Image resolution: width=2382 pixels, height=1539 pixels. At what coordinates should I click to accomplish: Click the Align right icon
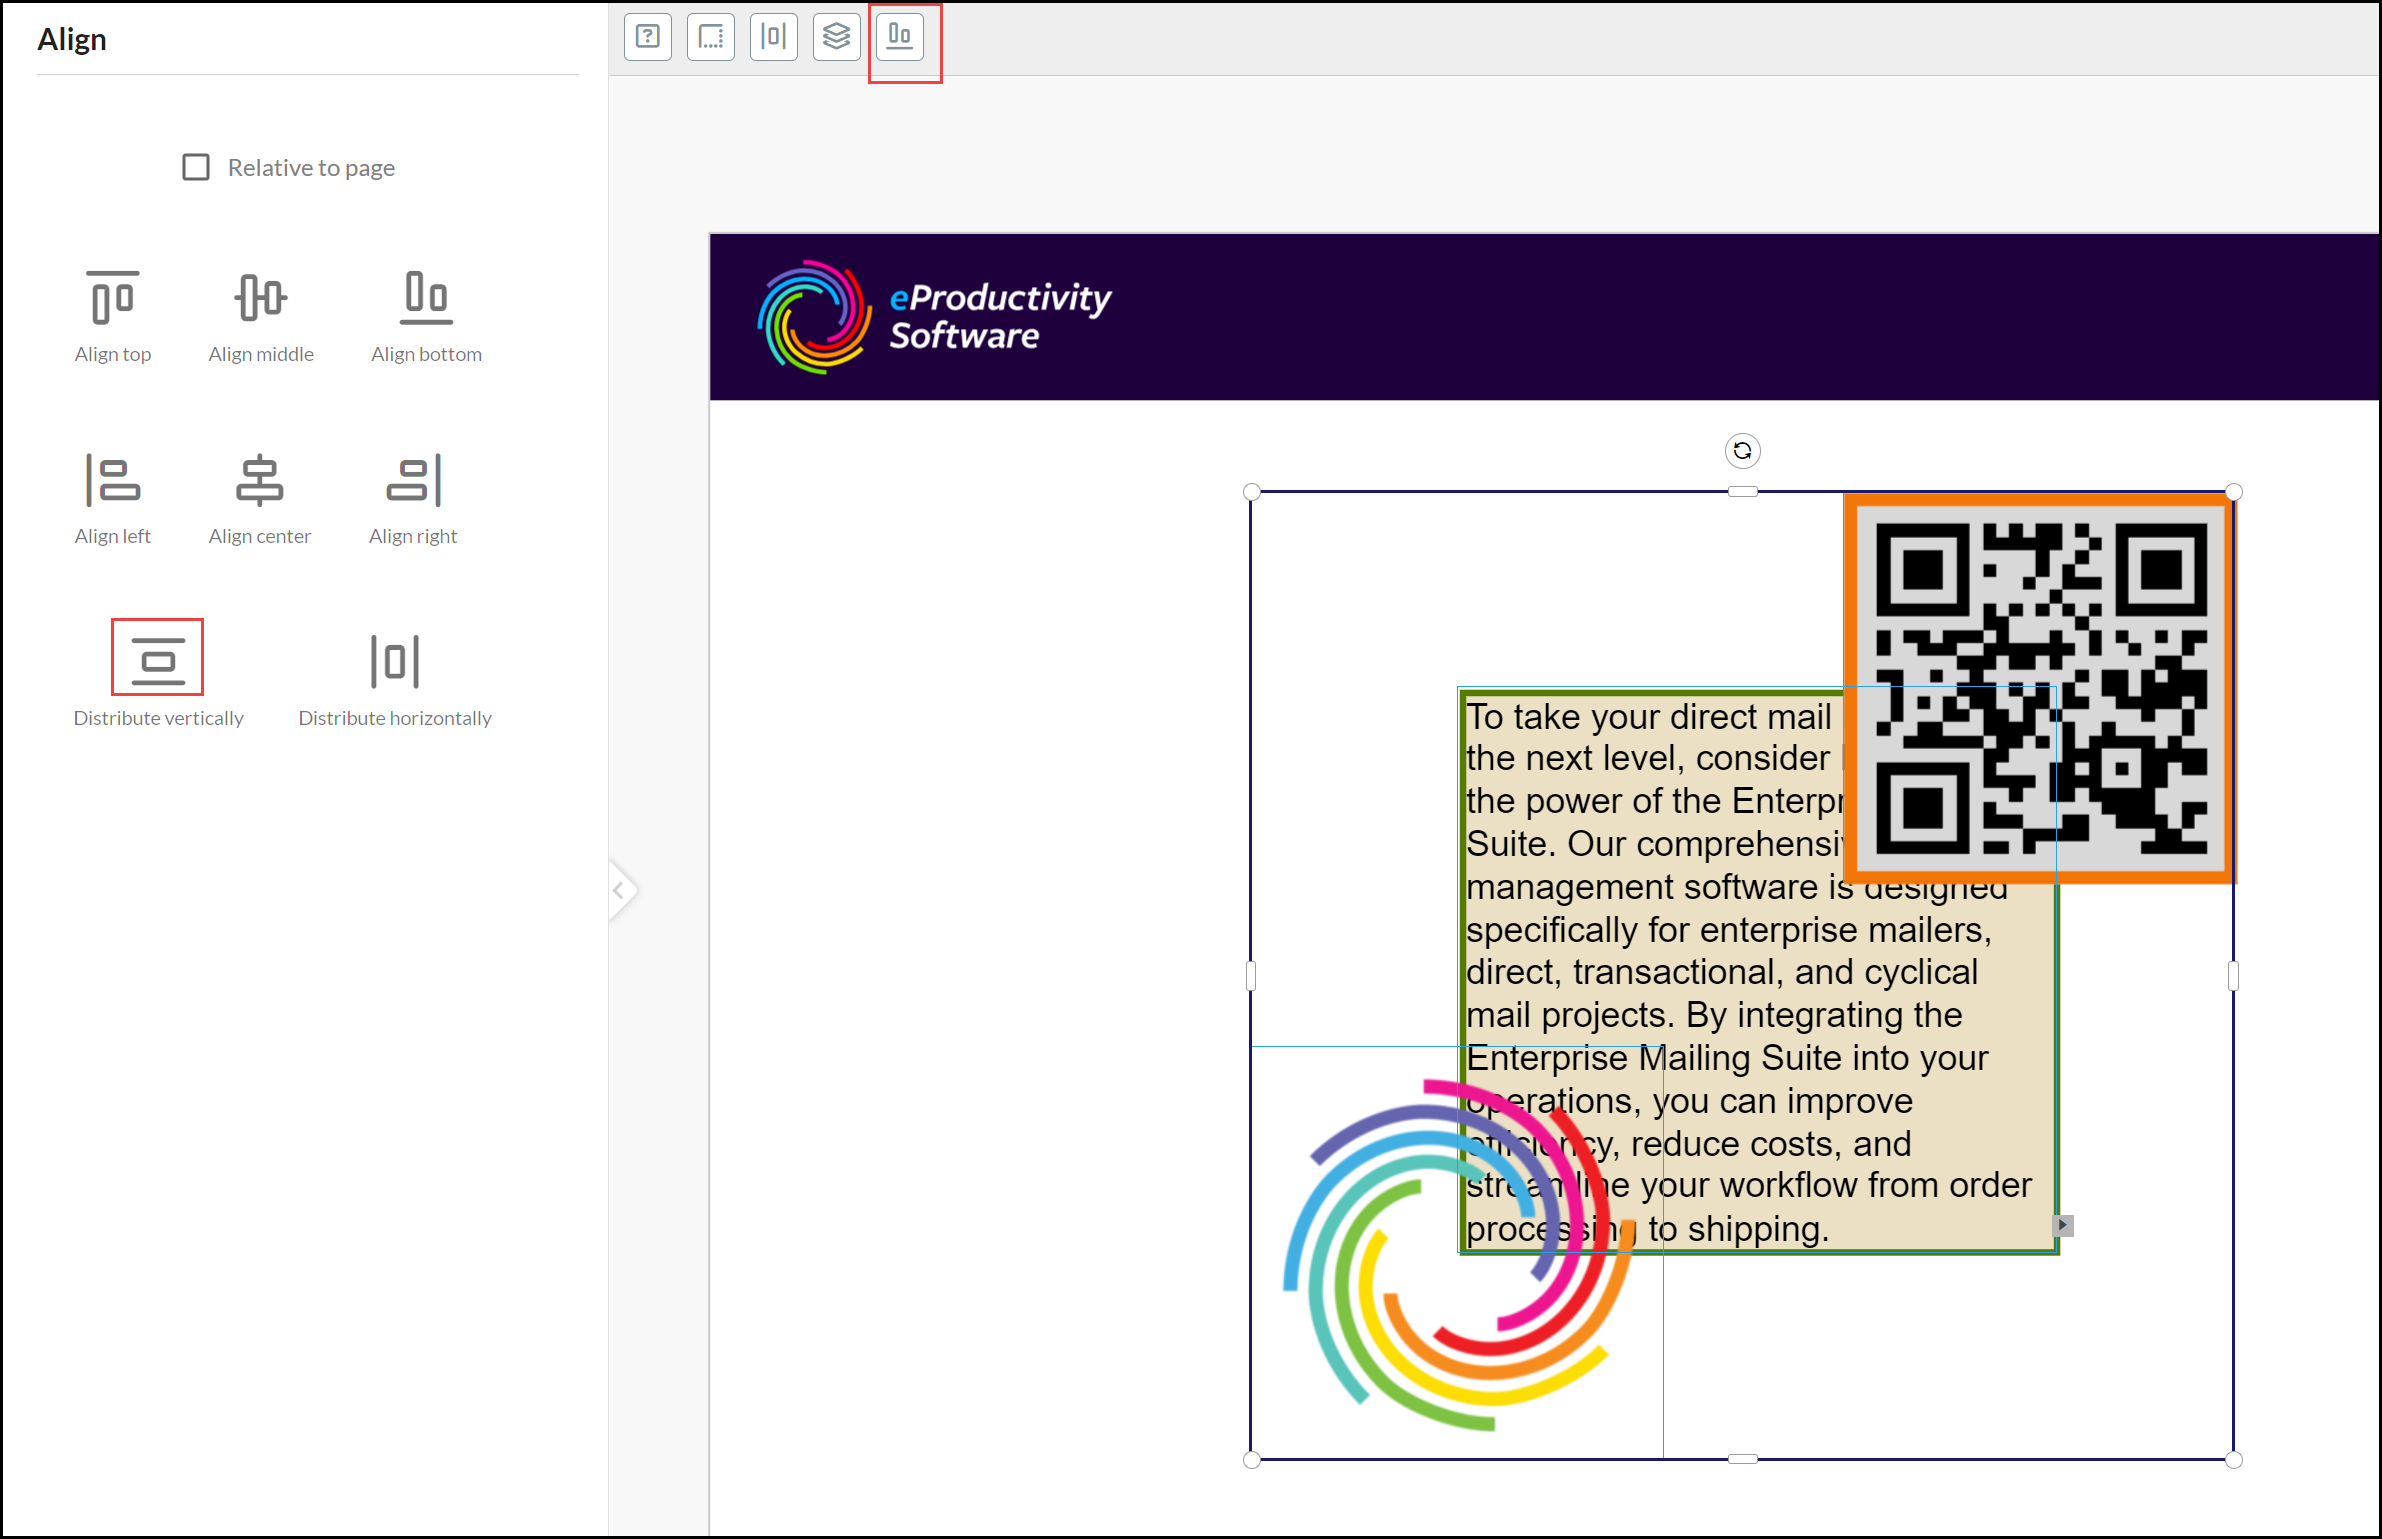click(x=413, y=480)
